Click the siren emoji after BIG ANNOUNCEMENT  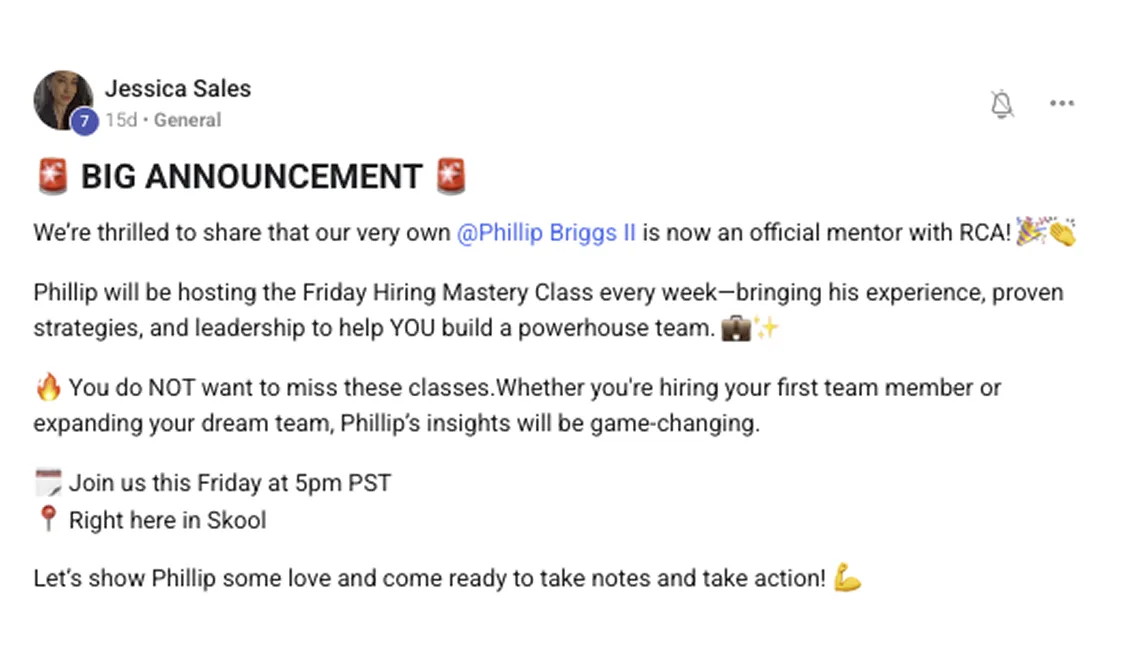(x=452, y=177)
